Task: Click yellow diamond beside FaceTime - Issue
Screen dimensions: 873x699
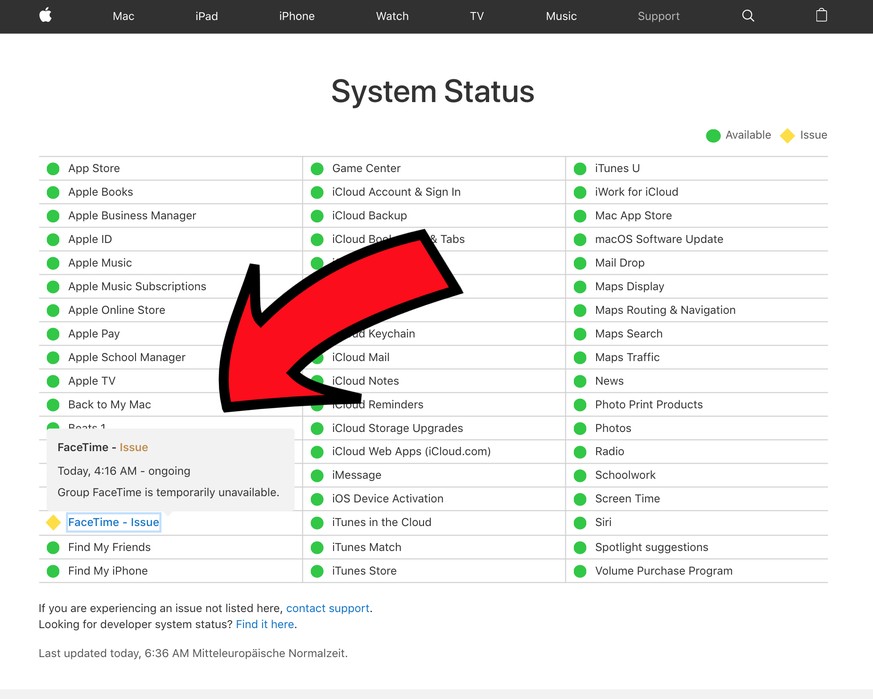Action: [53, 522]
